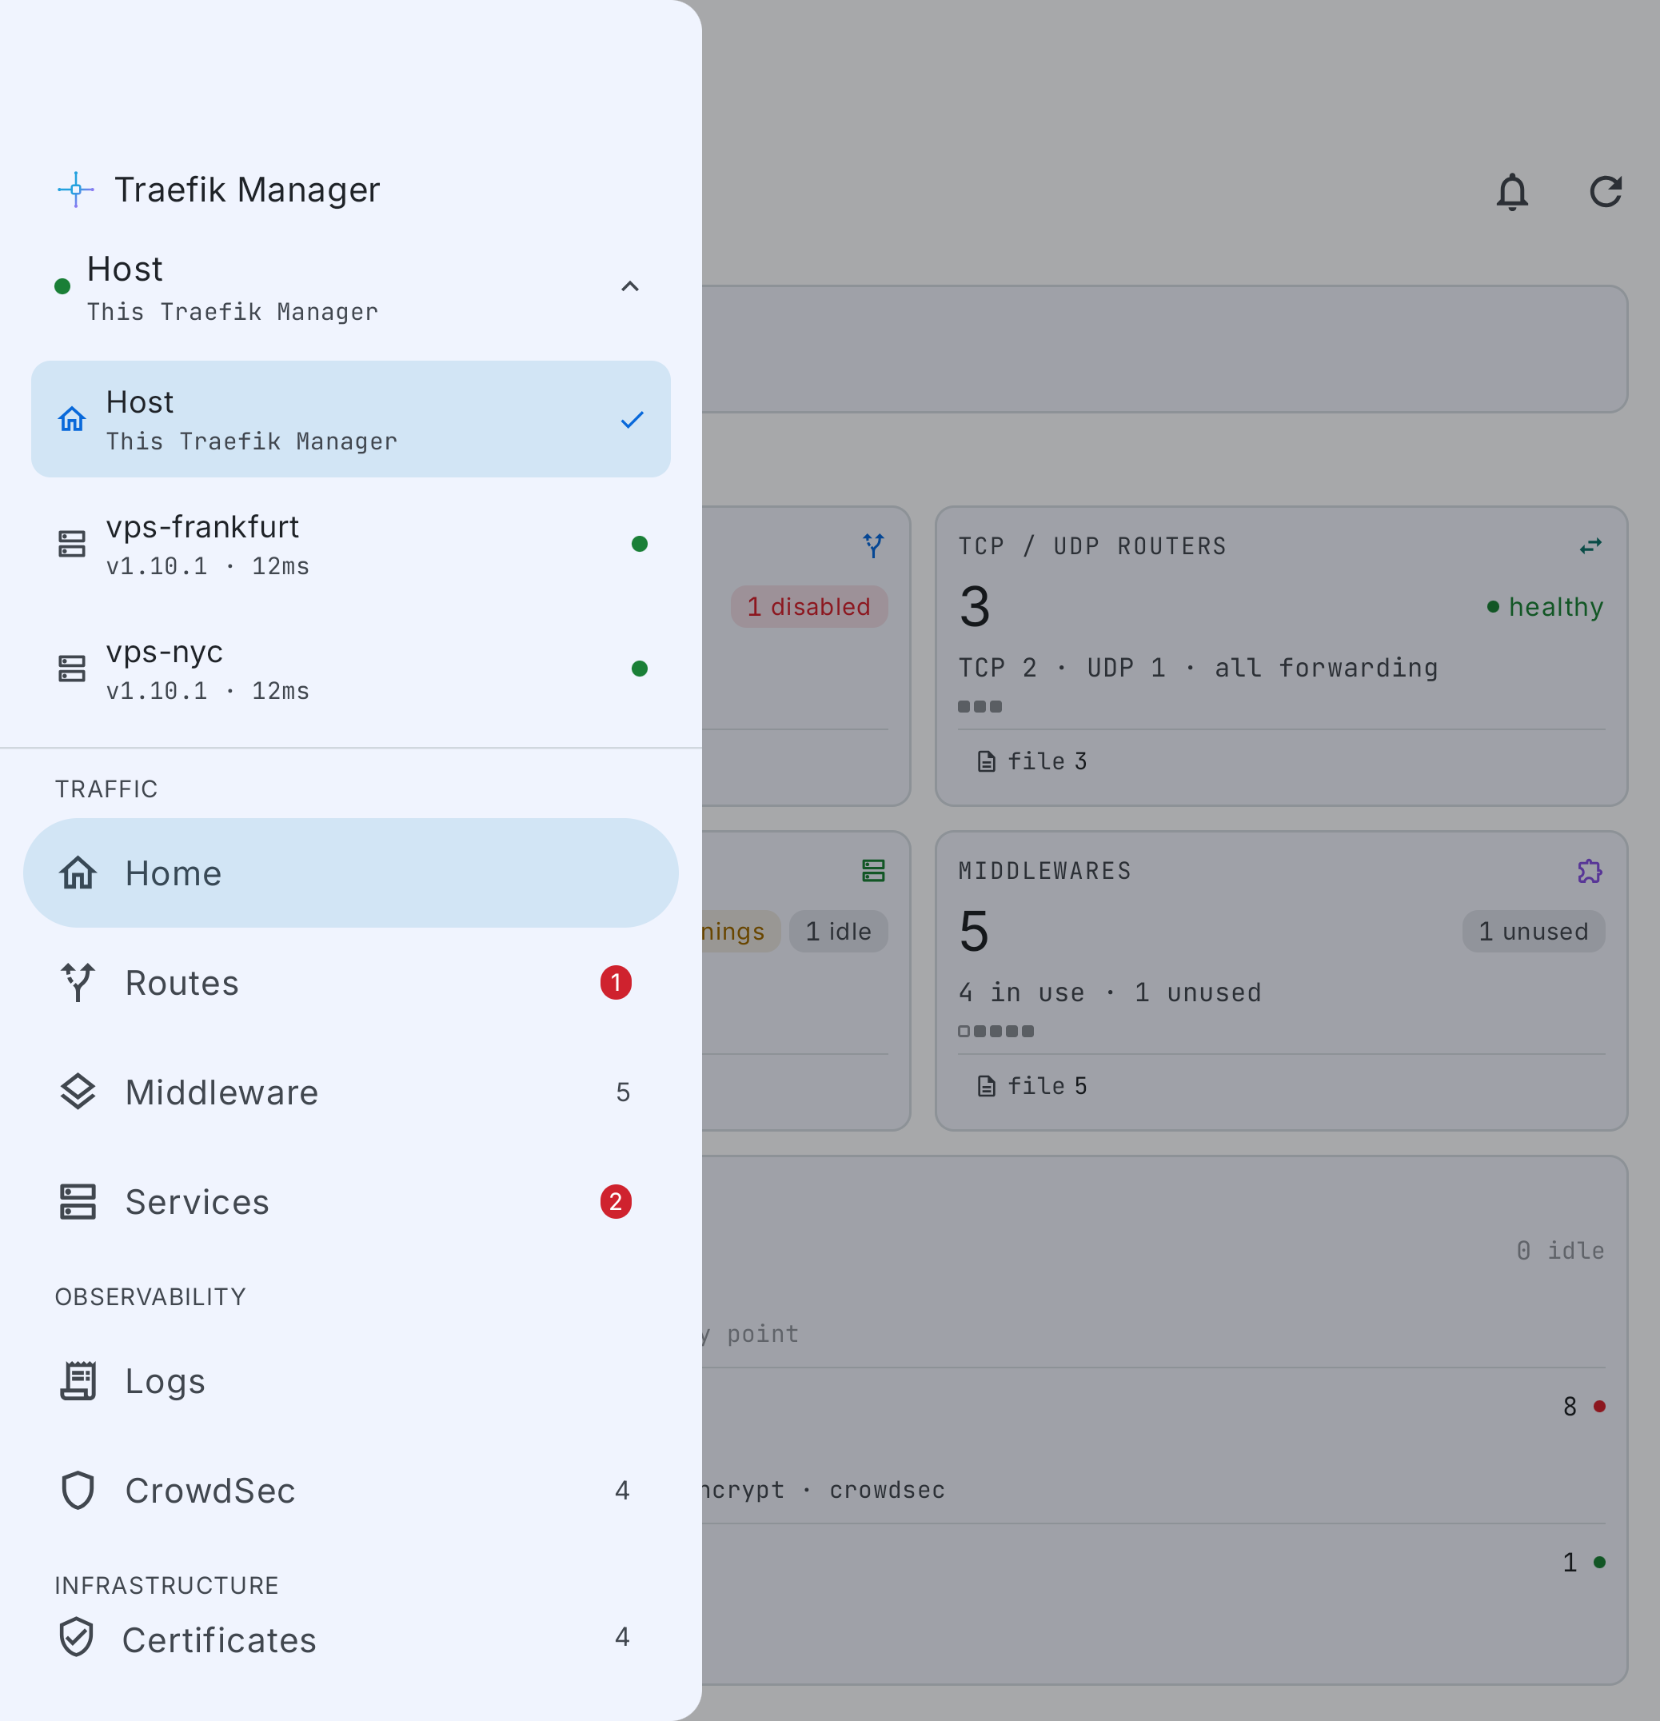Viewport: 1660px width, 1721px height.
Task: Refresh the dashboard with reload icon
Action: pyautogui.click(x=1606, y=191)
